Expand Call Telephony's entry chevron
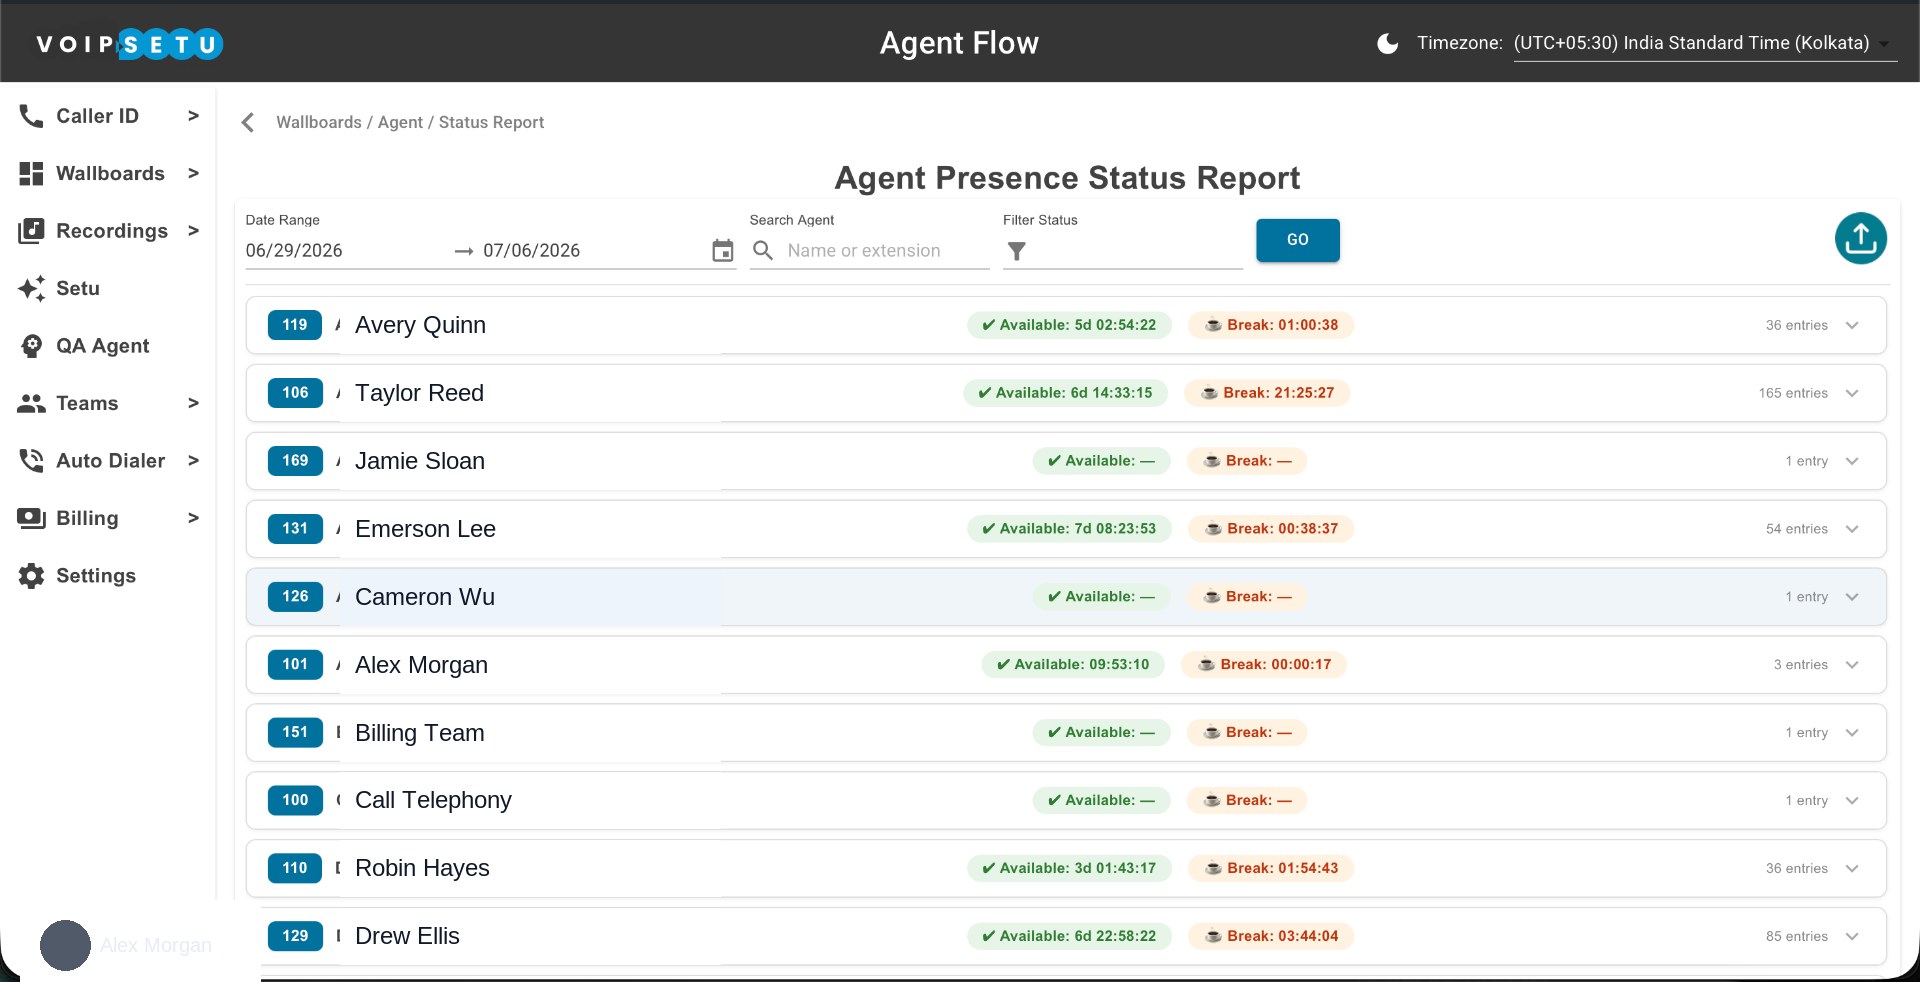1920x982 pixels. [x=1852, y=801]
